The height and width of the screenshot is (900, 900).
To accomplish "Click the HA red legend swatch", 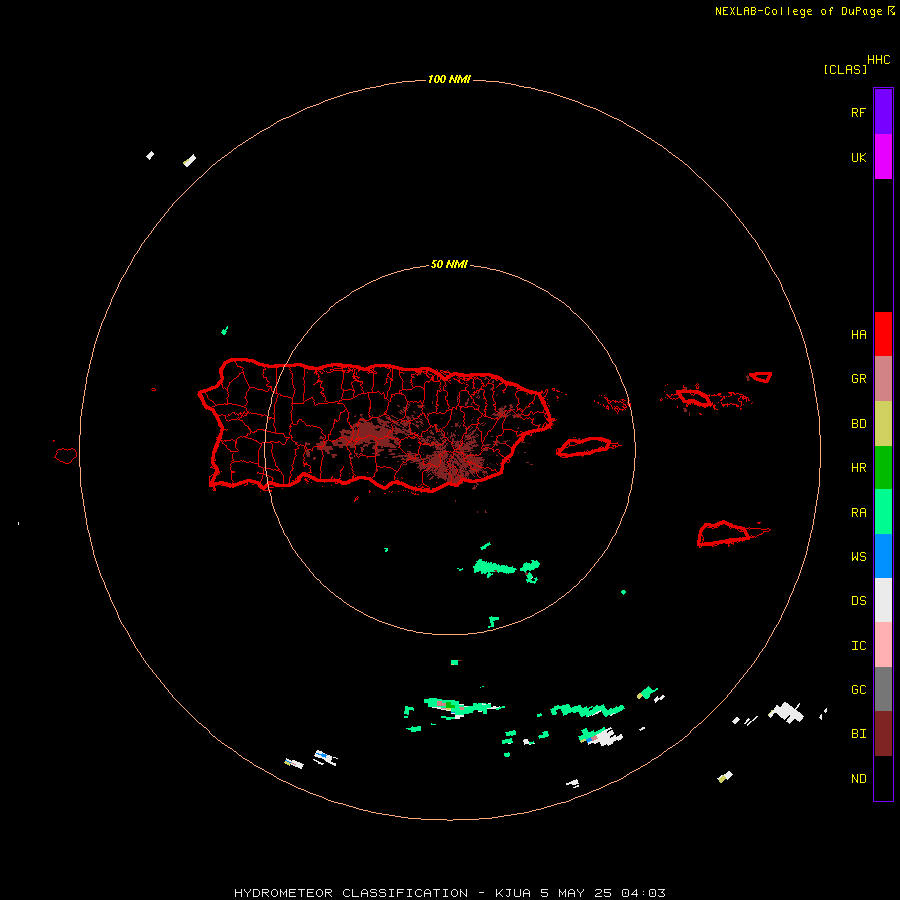I will pos(883,334).
